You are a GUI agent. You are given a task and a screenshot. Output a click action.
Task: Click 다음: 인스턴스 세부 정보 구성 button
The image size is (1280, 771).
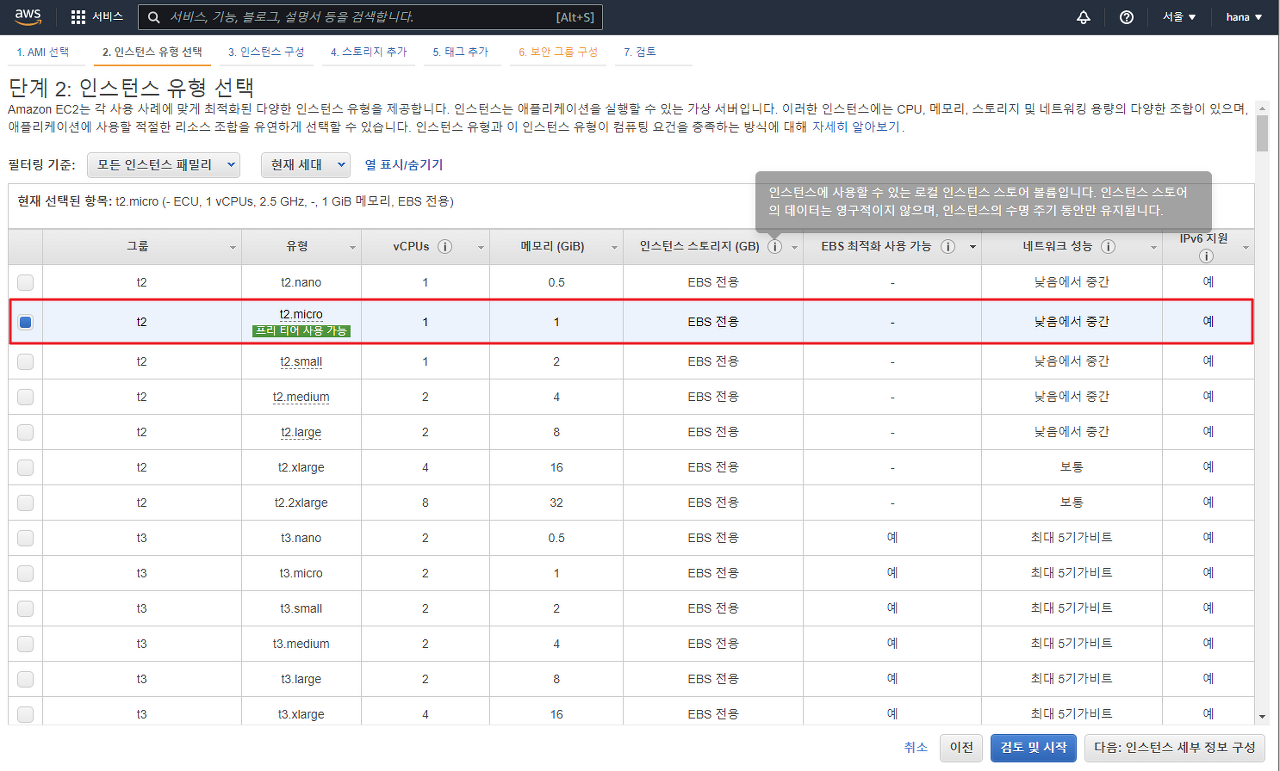[x=1175, y=748]
